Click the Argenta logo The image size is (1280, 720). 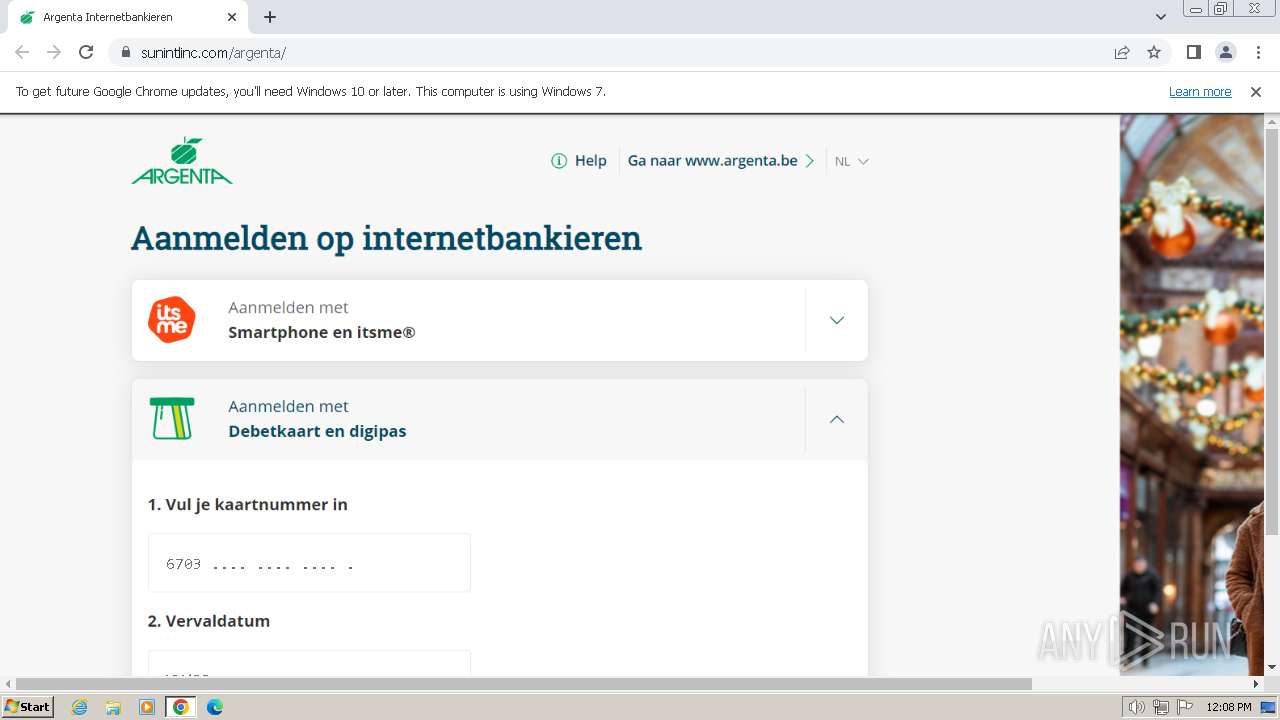182,161
